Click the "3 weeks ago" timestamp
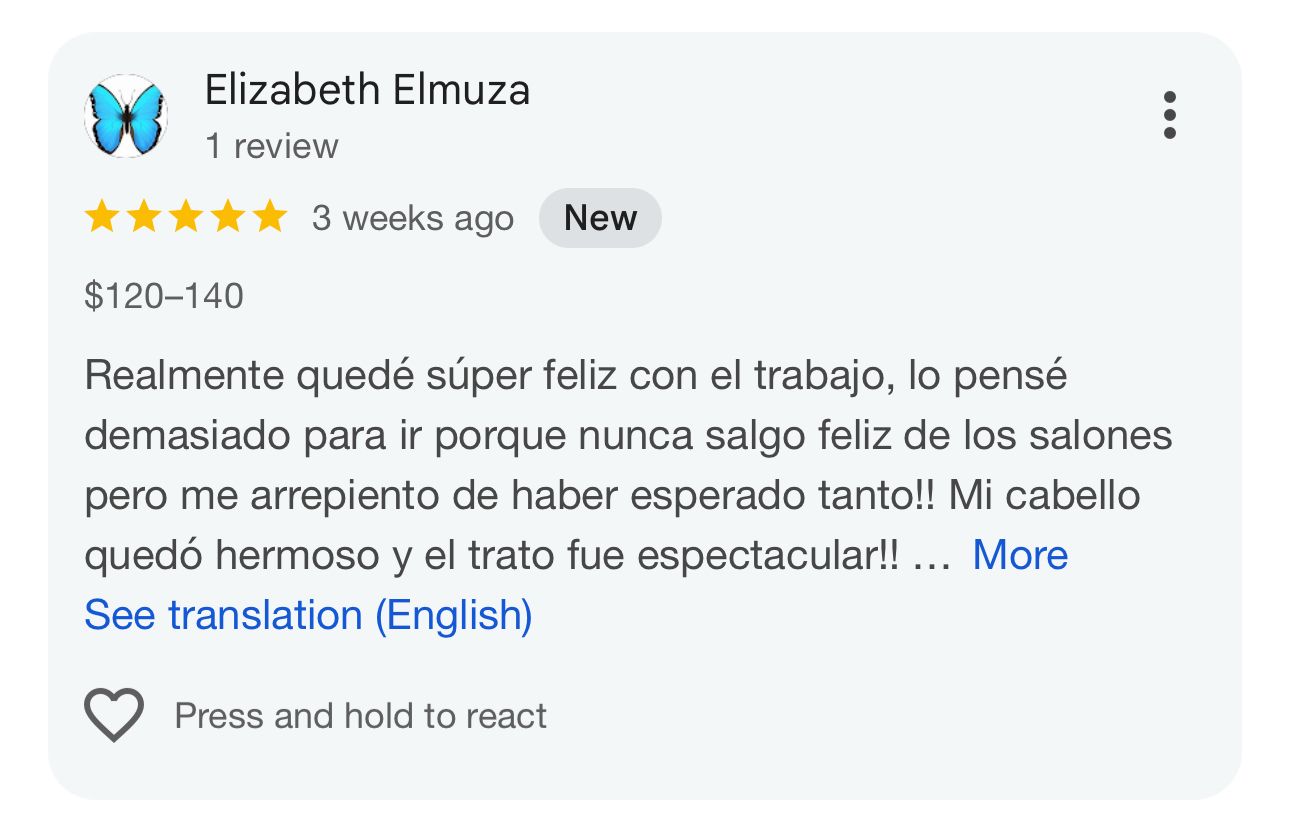 click(x=412, y=218)
